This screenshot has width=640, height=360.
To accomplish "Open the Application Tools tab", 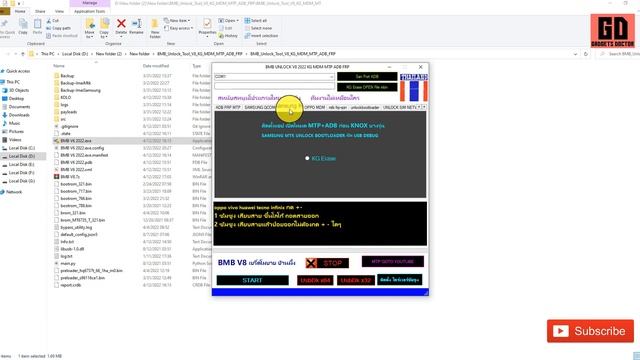I will pos(89,11).
